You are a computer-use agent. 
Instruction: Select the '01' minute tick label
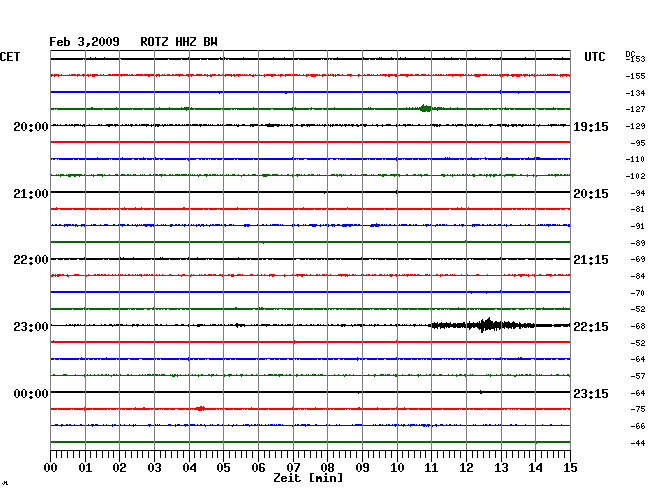tap(85, 467)
